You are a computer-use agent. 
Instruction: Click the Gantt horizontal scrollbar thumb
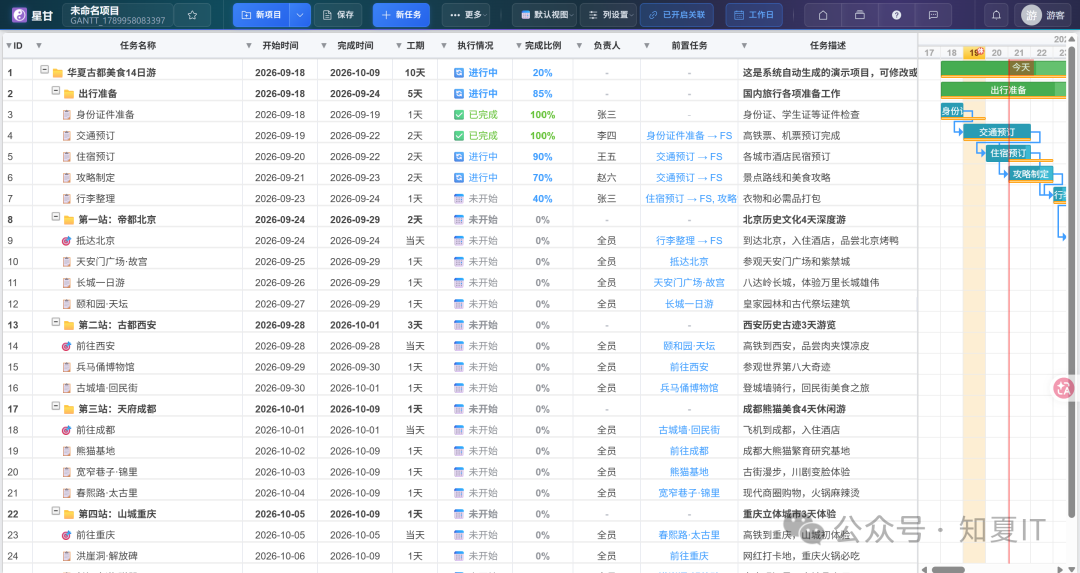[948, 570]
